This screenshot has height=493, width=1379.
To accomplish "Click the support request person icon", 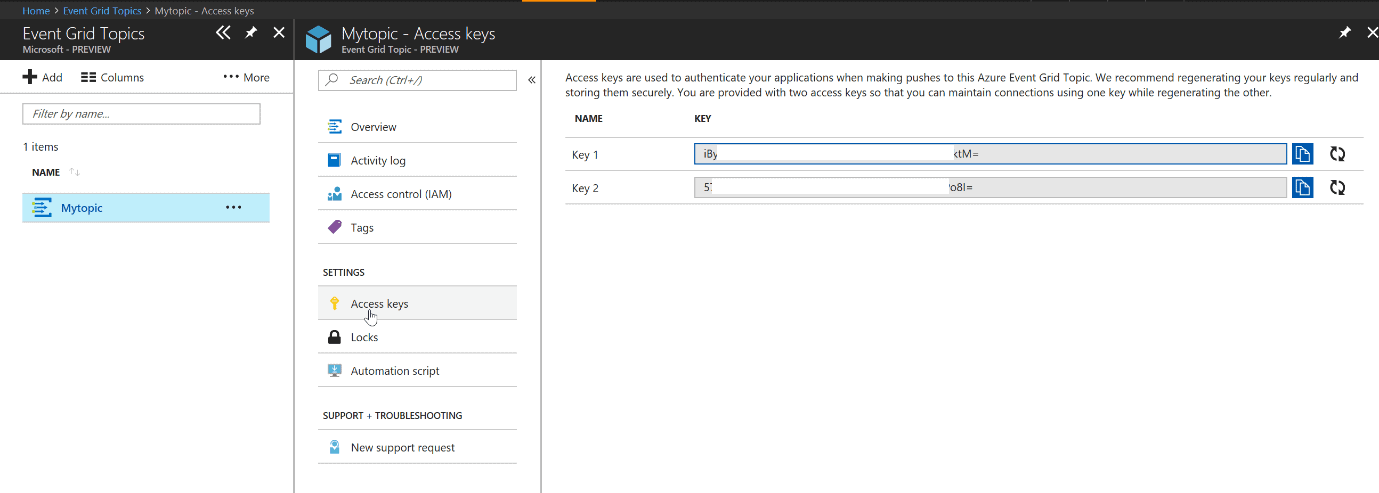I will pyautogui.click(x=335, y=447).
